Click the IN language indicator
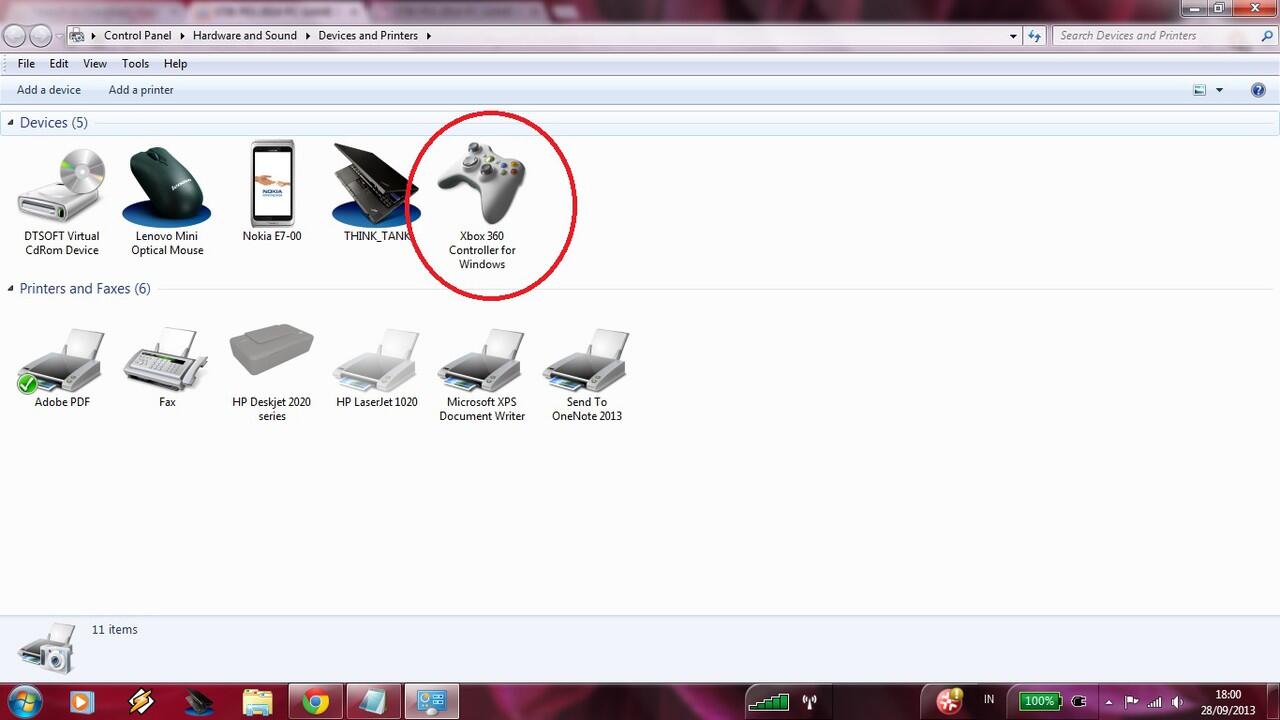The width and height of the screenshot is (1280, 720). click(989, 700)
